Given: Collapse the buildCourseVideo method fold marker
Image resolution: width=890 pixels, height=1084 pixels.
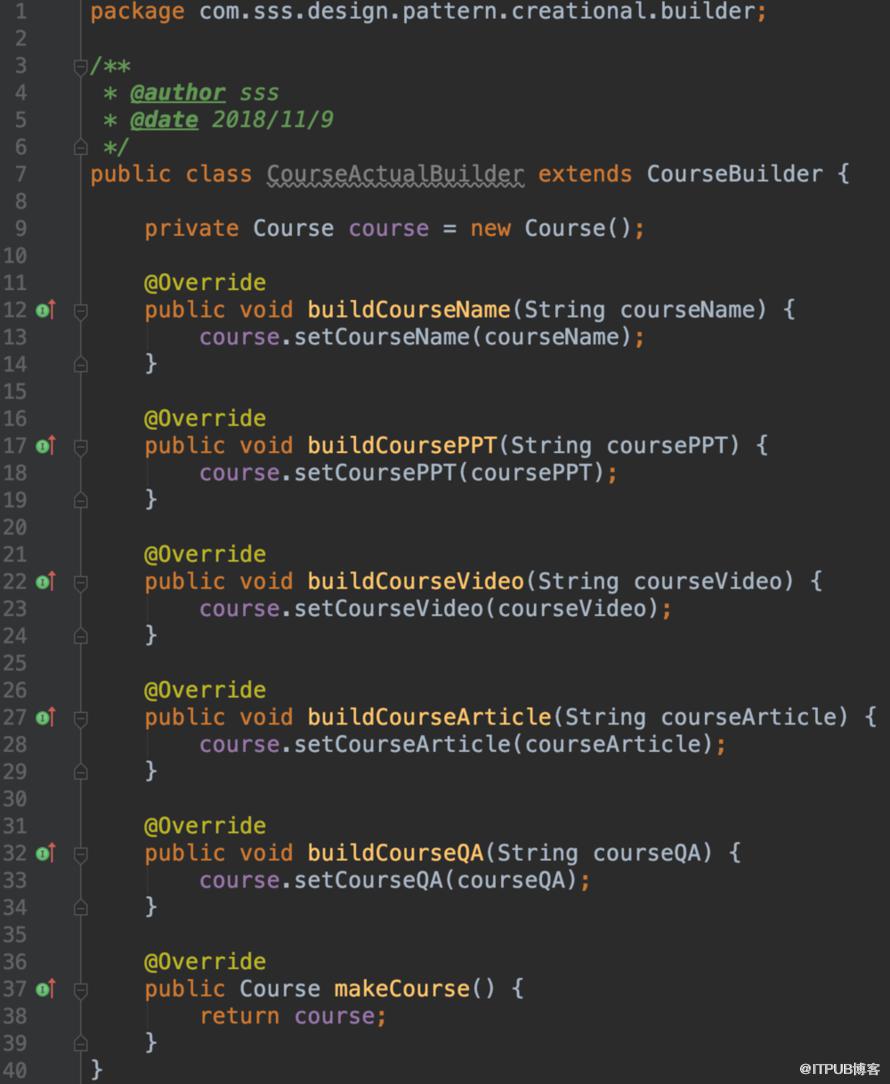Looking at the screenshot, I should (80, 583).
